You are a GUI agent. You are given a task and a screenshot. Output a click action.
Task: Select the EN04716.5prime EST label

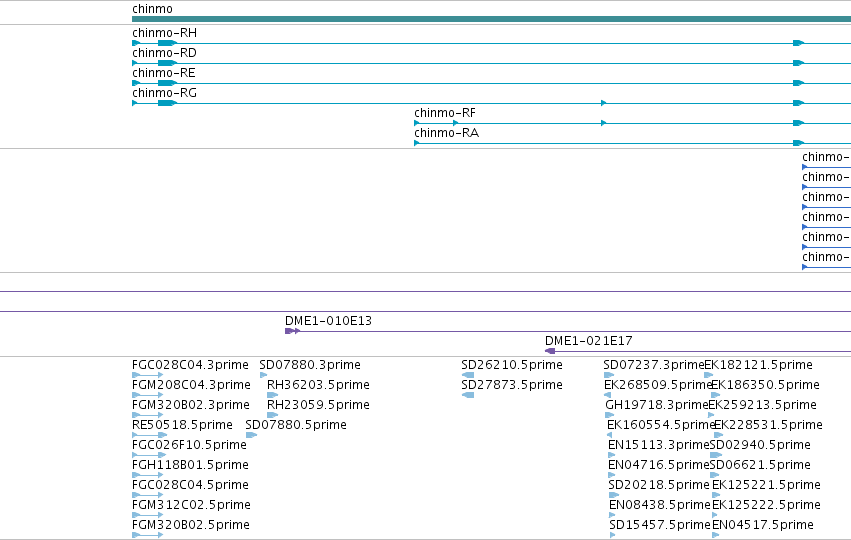659,465
